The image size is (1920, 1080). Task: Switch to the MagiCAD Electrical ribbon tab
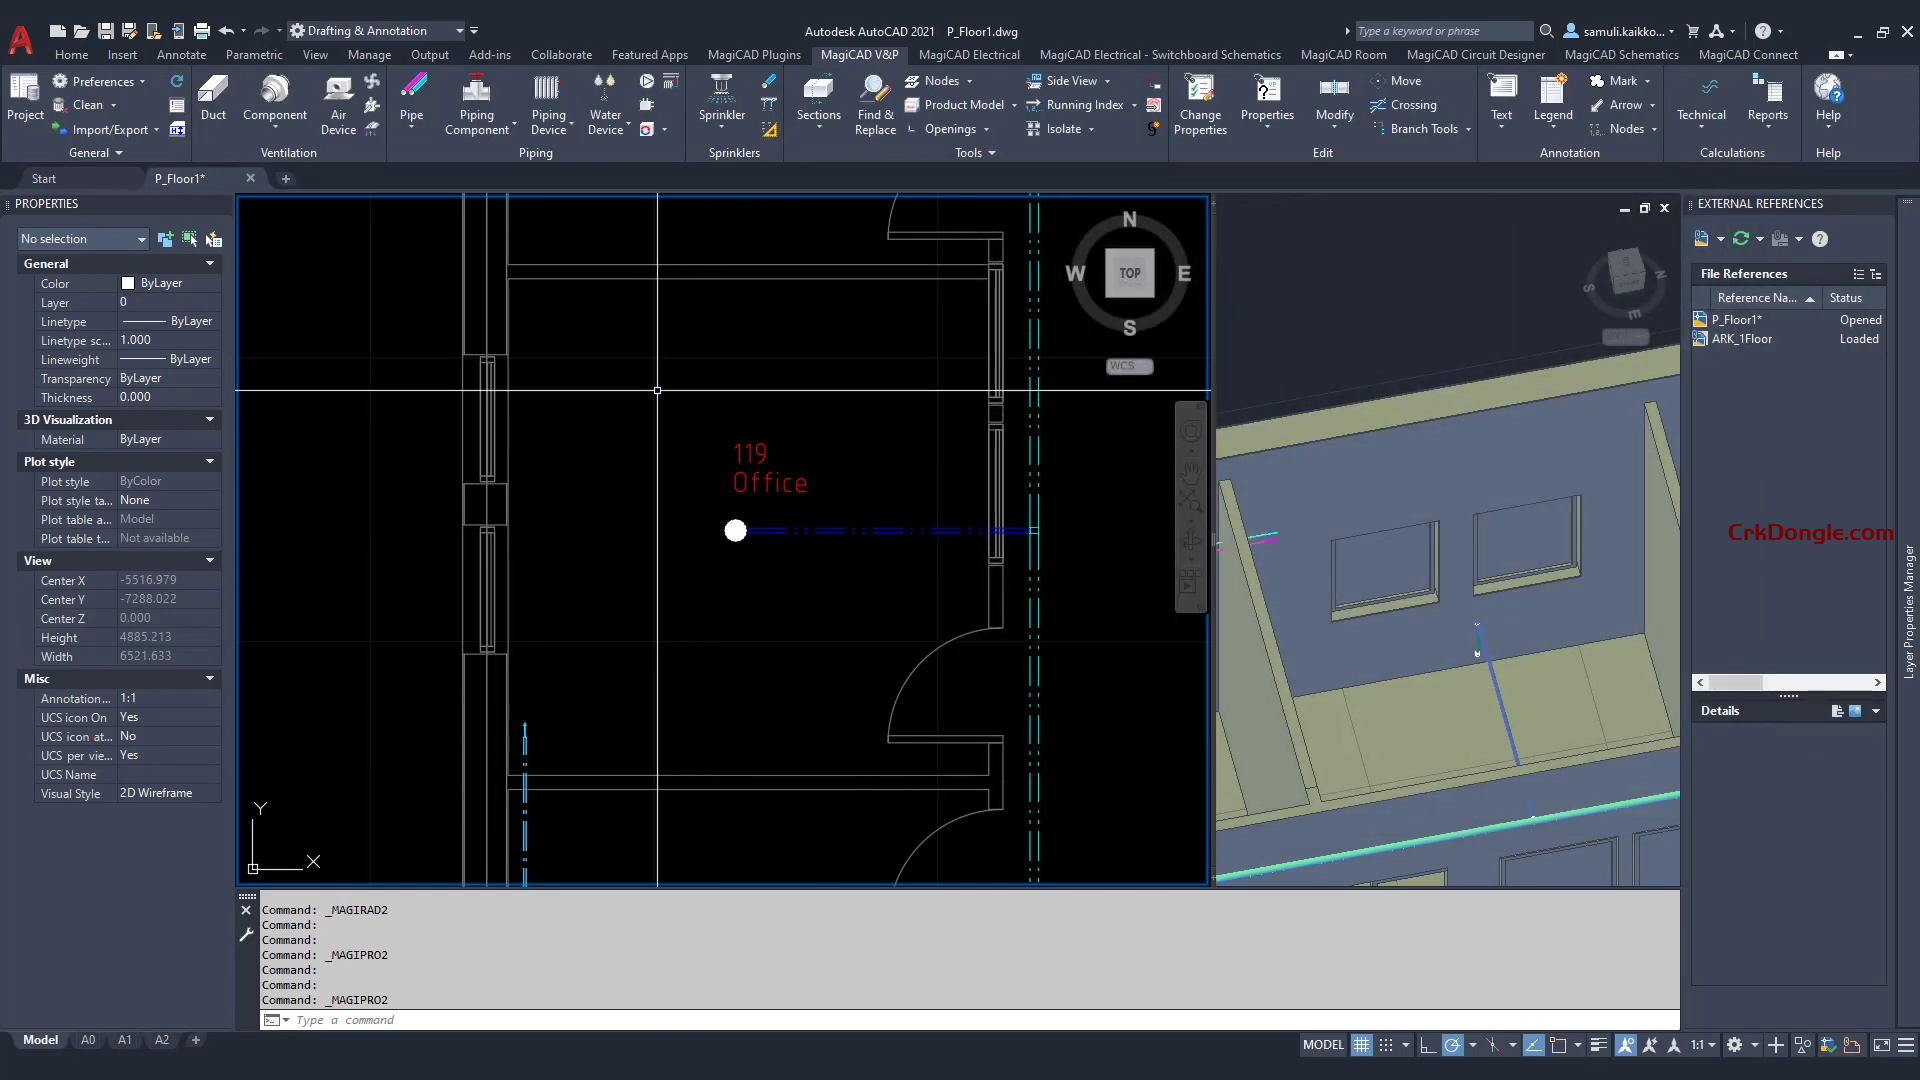click(x=968, y=54)
